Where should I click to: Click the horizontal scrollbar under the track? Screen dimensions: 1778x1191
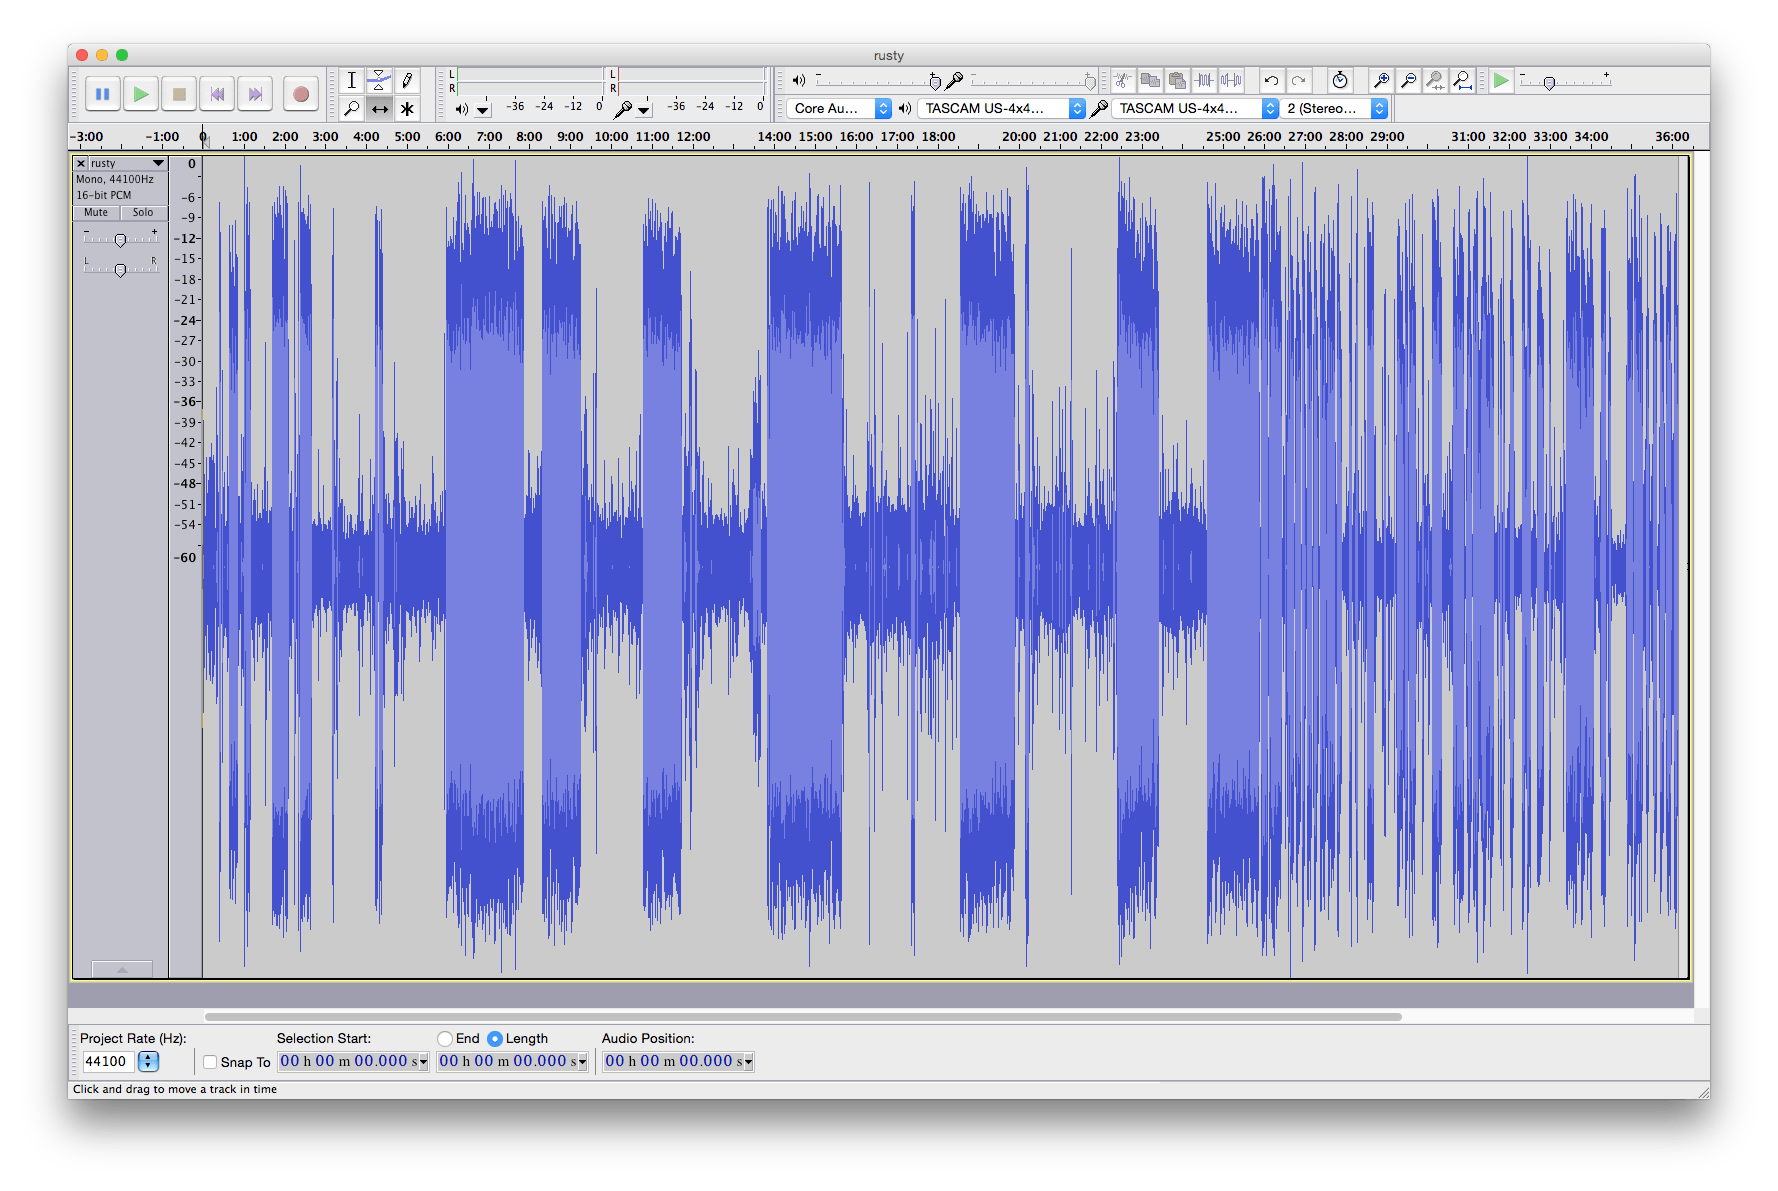point(803,1016)
